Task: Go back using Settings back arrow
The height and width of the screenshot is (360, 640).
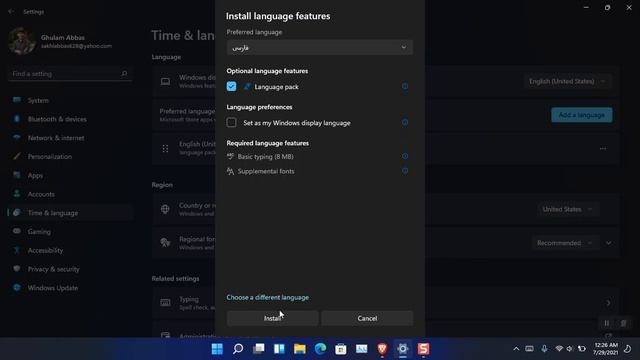Action: click(11, 12)
